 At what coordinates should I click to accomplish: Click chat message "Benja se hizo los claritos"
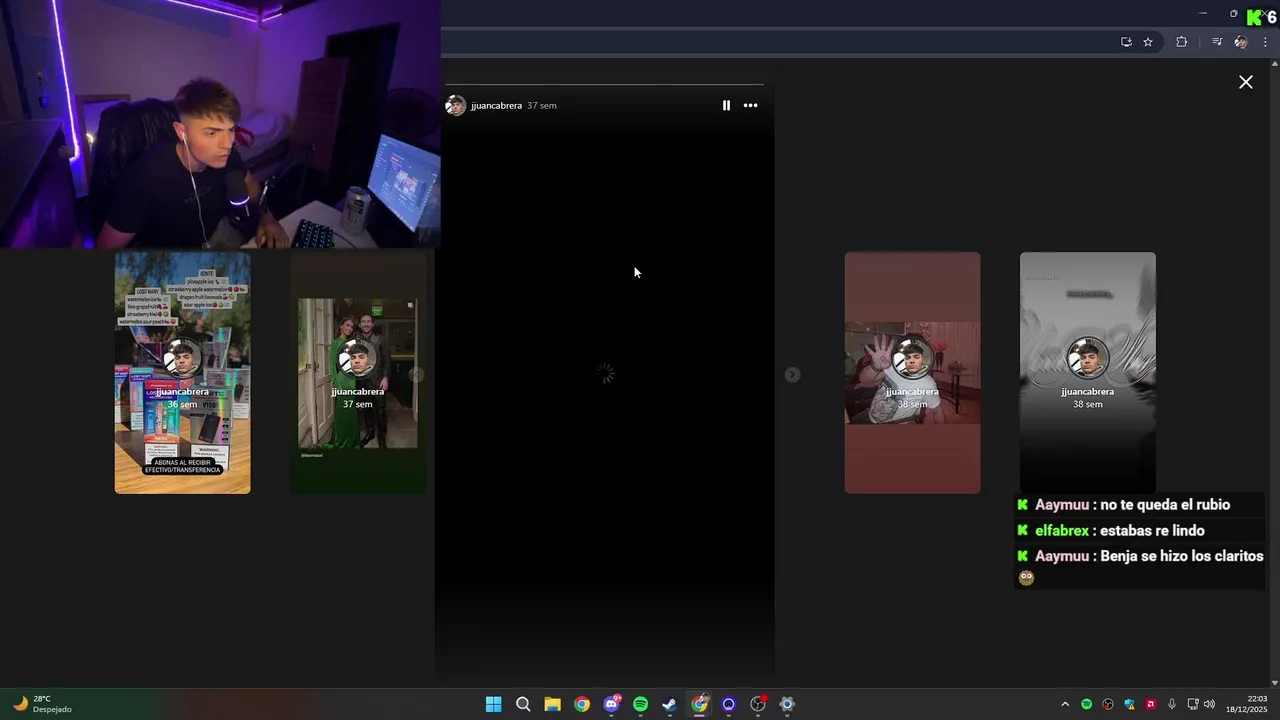(1182, 556)
